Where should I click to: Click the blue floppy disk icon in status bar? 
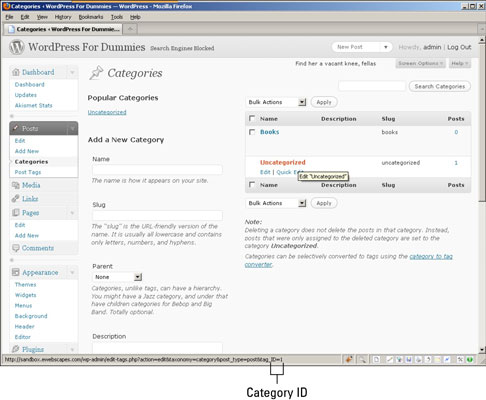pos(409,360)
